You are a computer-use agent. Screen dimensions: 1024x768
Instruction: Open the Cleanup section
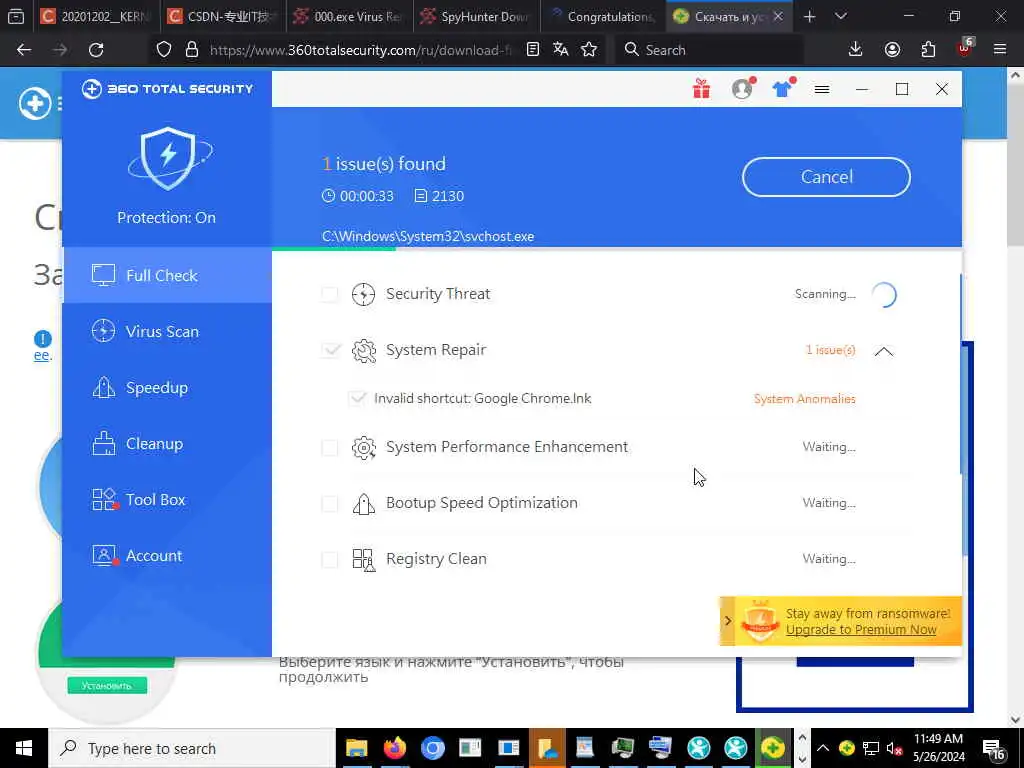[x=167, y=444]
